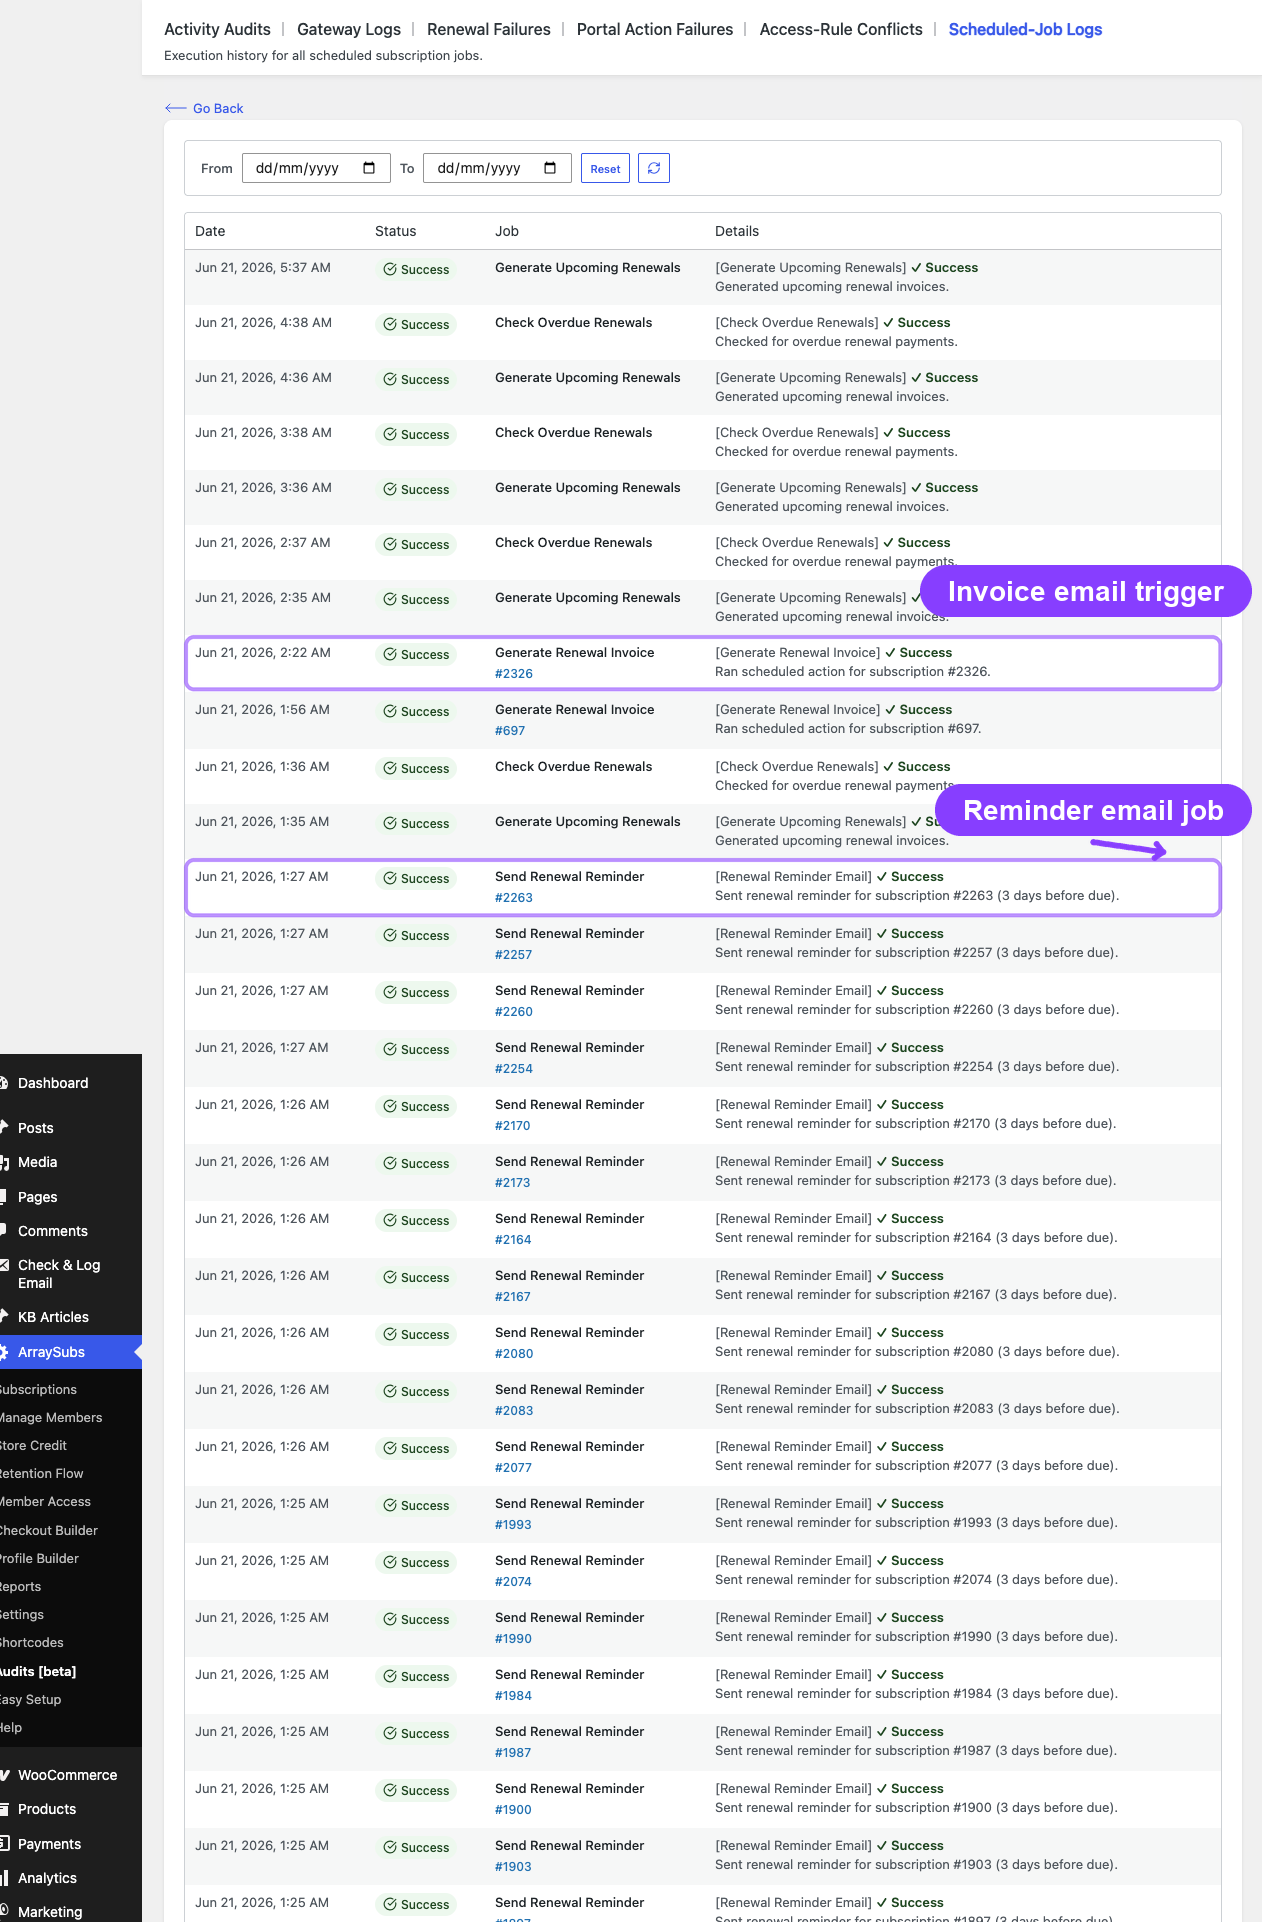The image size is (1262, 1922).
Task: Click the Payments sidebar icon
Action: pyautogui.click(x=4, y=1844)
